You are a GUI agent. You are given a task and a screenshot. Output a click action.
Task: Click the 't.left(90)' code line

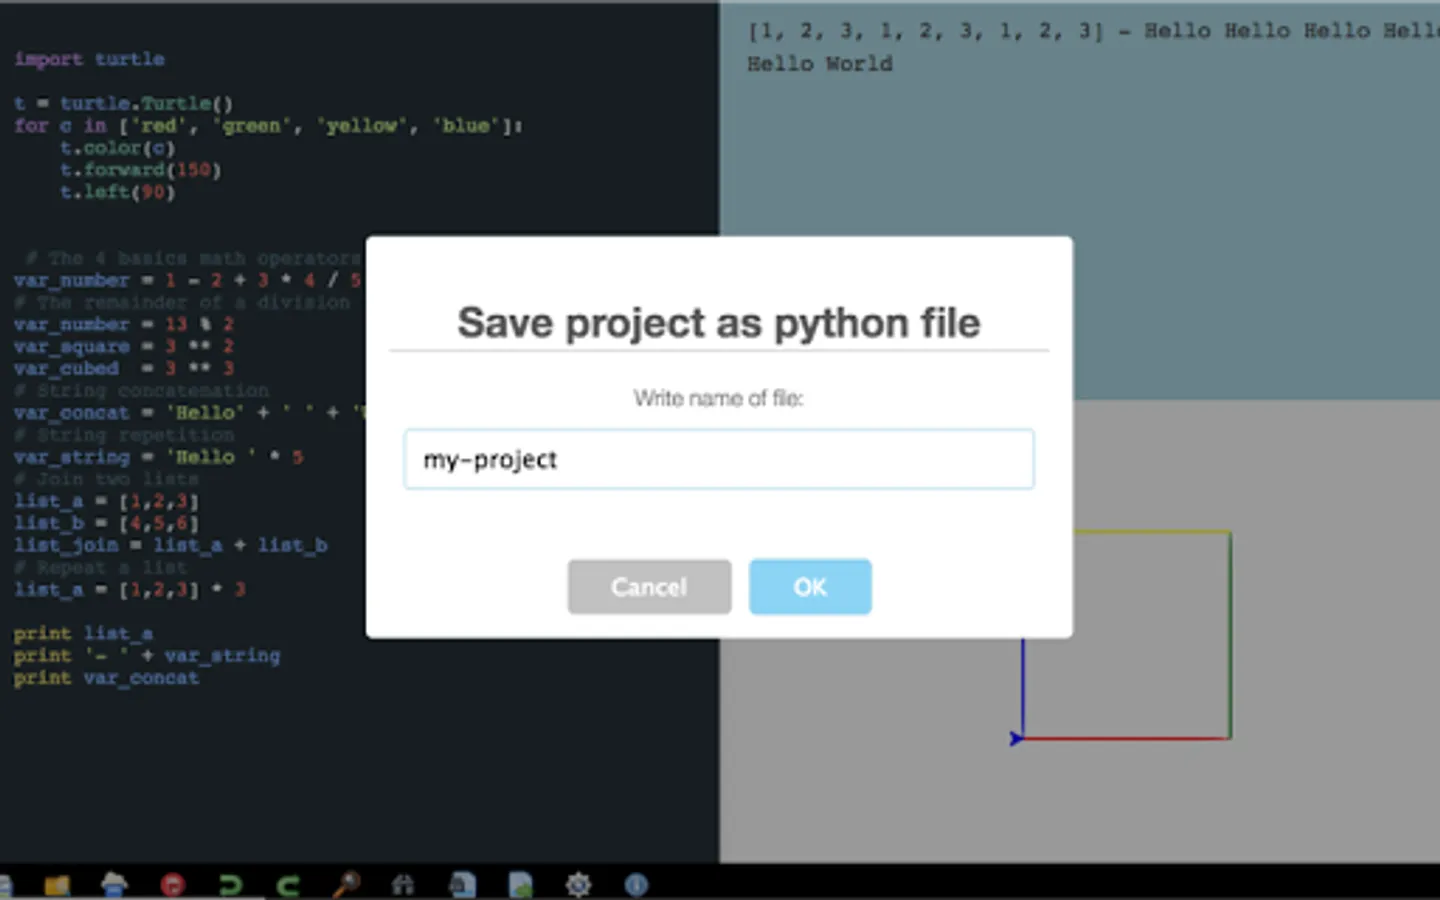click(x=118, y=191)
